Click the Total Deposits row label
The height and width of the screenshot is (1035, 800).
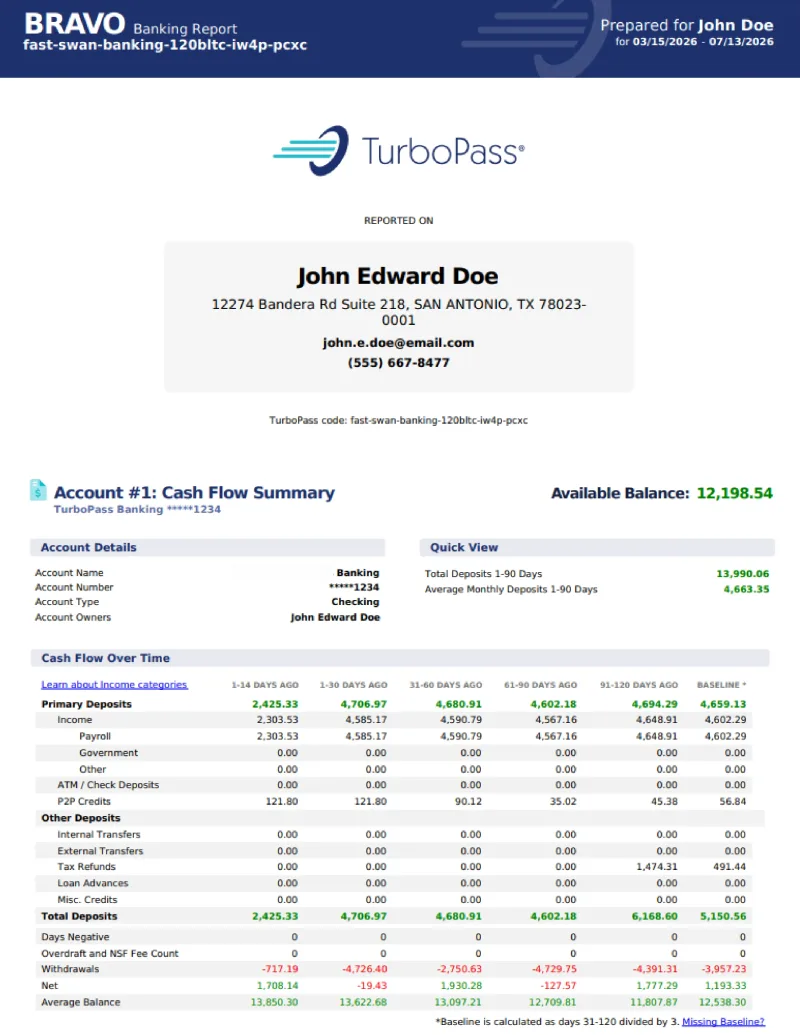(x=79, y=916)
